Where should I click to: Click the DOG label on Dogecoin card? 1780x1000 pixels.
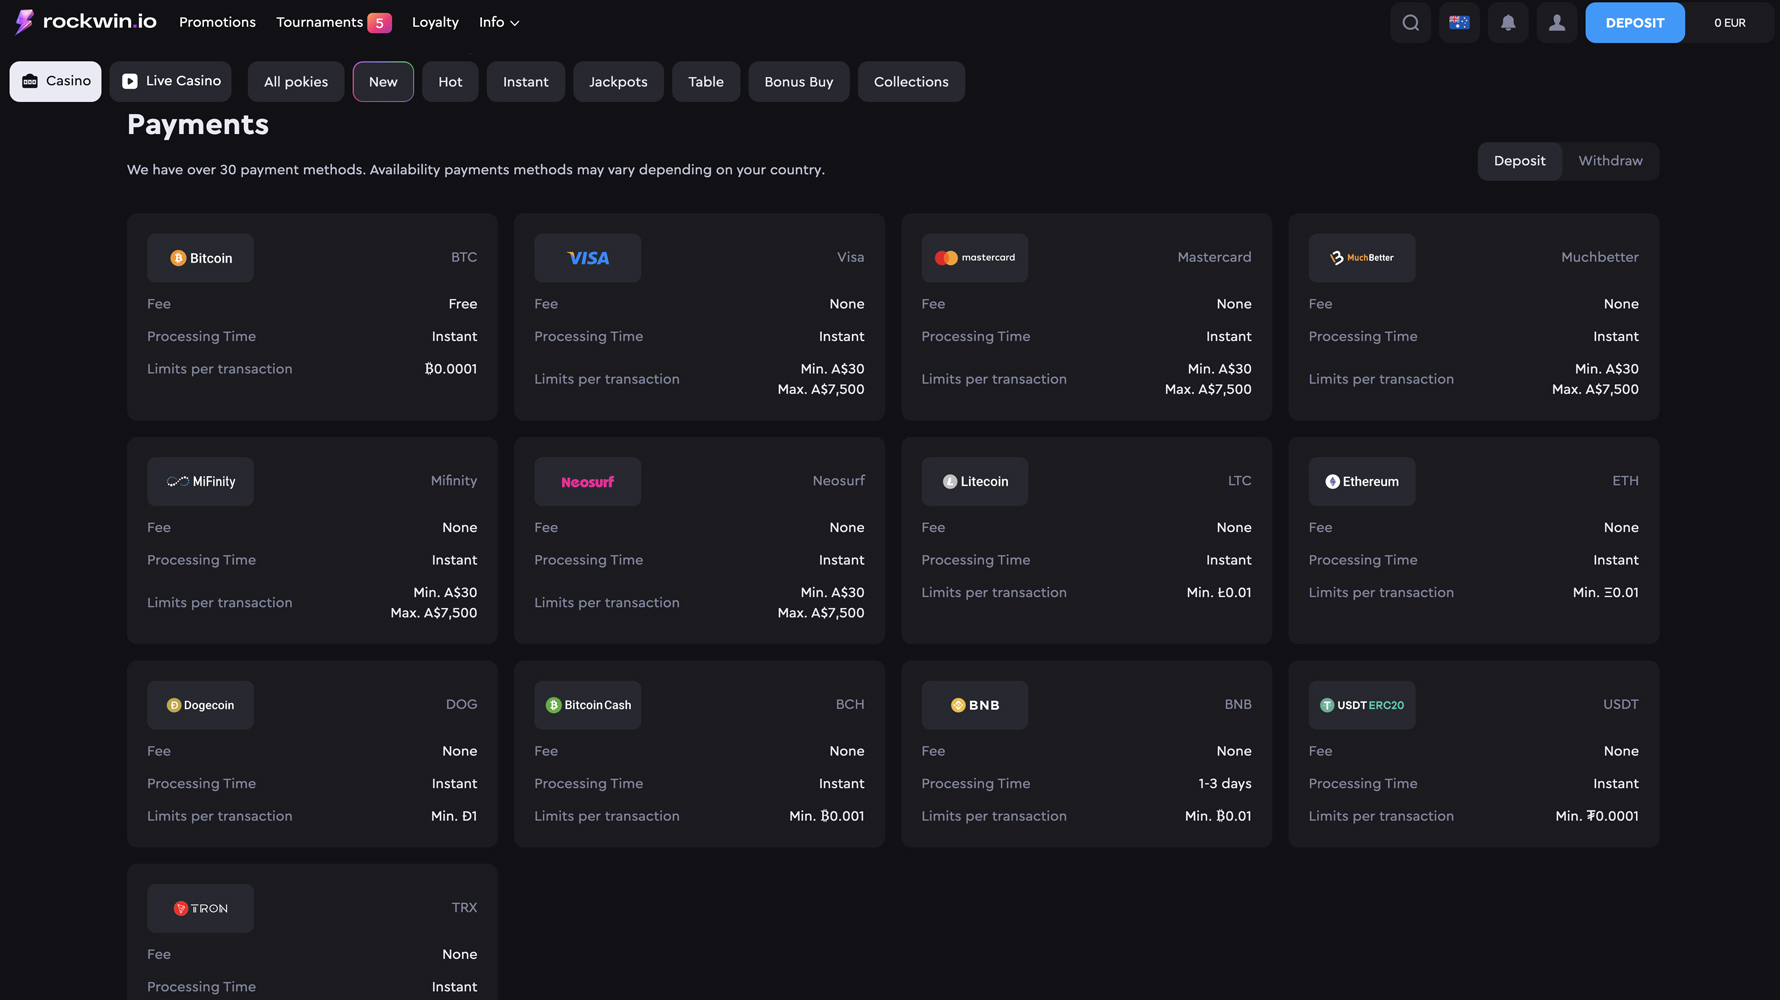[x=461, y=704]
